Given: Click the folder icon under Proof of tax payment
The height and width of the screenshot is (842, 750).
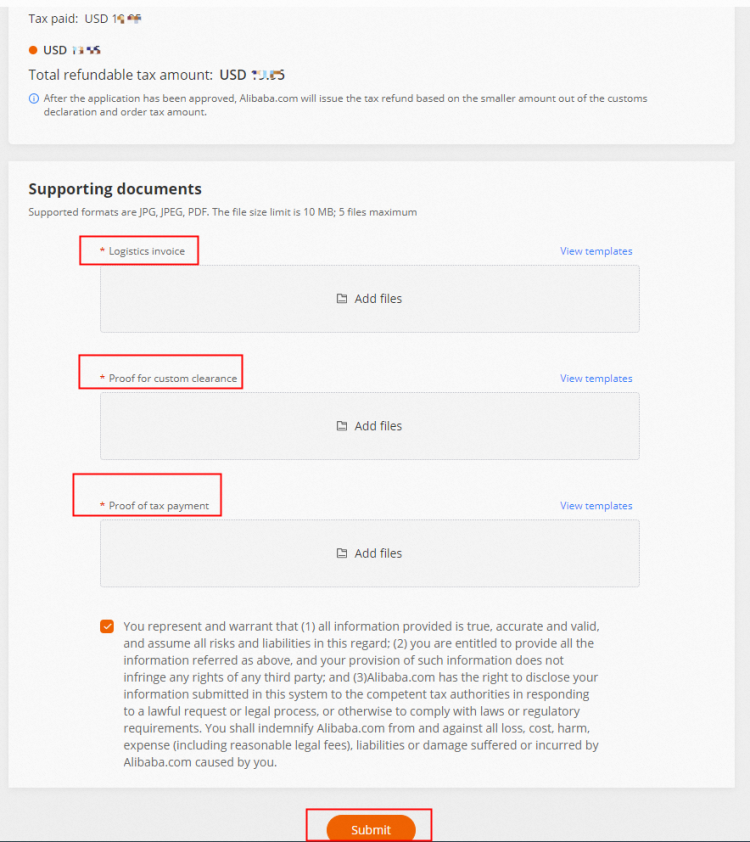Looking at the screenshot, I should pyautogui.click(x=342, y=553).
